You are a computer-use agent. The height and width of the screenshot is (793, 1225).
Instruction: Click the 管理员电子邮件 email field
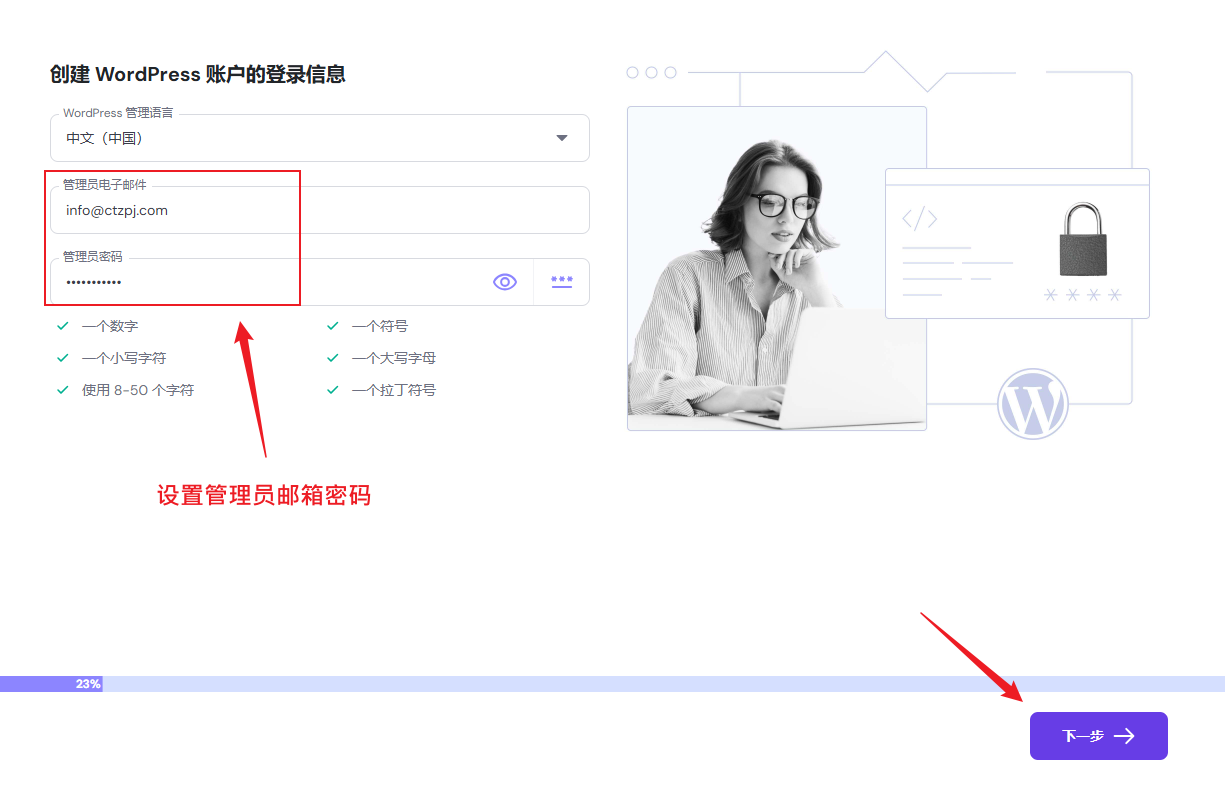coord(320,210)
